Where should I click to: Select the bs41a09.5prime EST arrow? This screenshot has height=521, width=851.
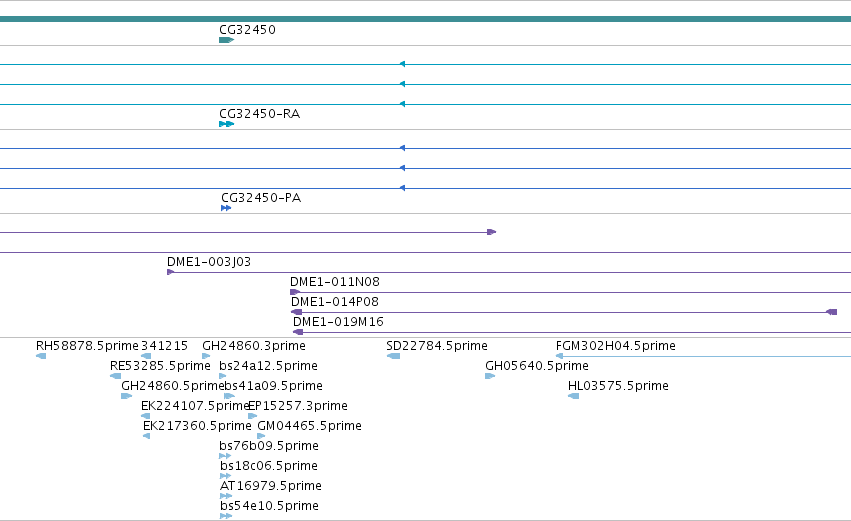coord(230,397)
